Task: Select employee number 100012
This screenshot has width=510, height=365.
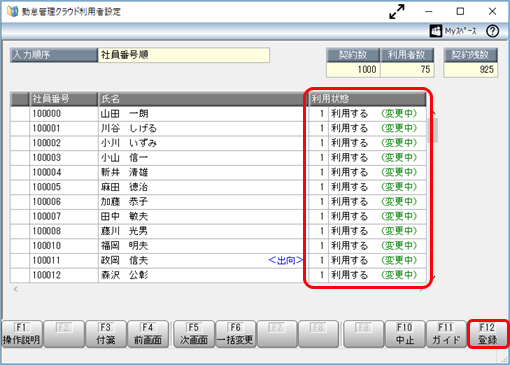Action: tap(64, 275)
